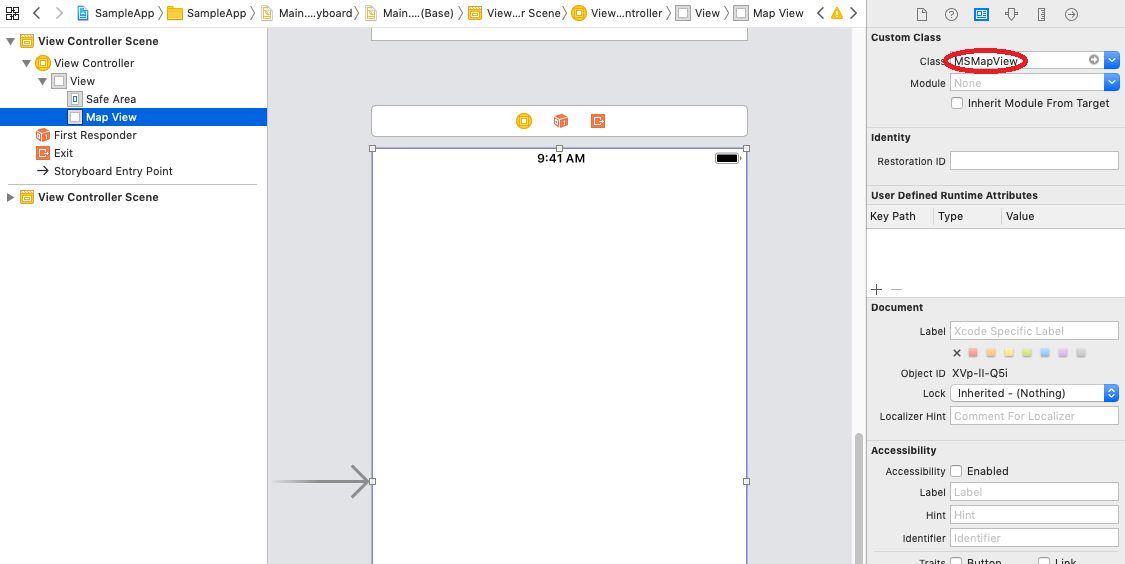Open the Lock popup menu
The height and width of the screenshot is (564, 1125).
pyautogui.click(x=1034, y=393)
